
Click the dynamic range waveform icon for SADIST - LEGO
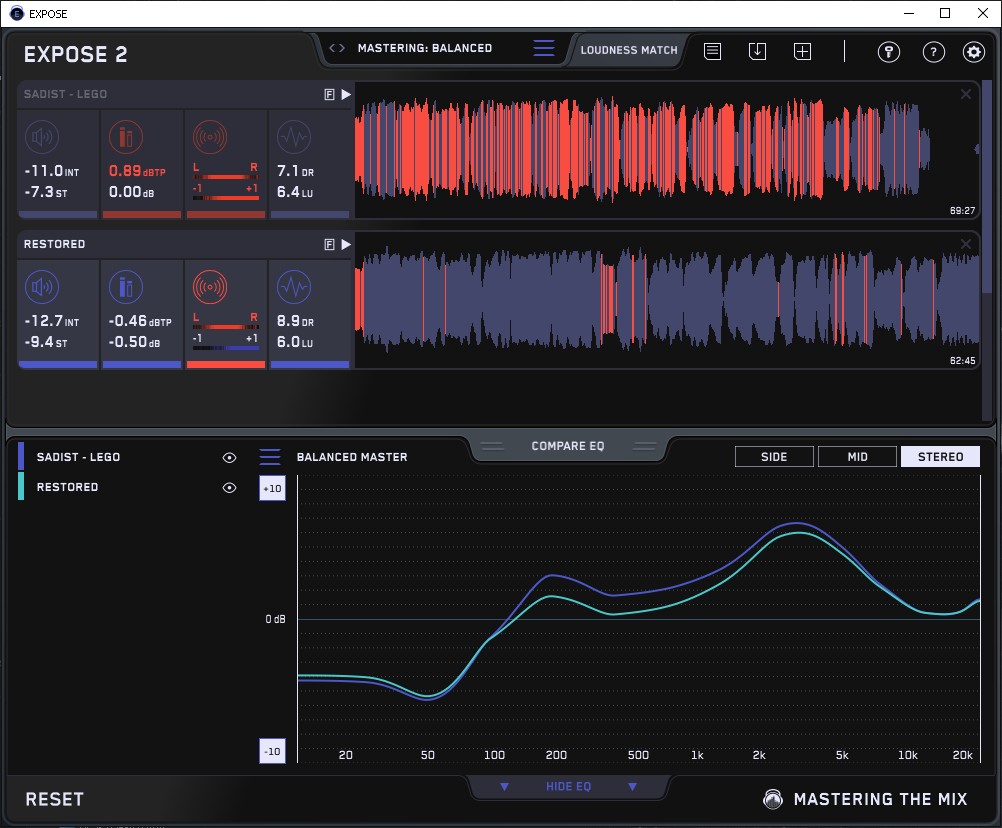pos(293,137)
